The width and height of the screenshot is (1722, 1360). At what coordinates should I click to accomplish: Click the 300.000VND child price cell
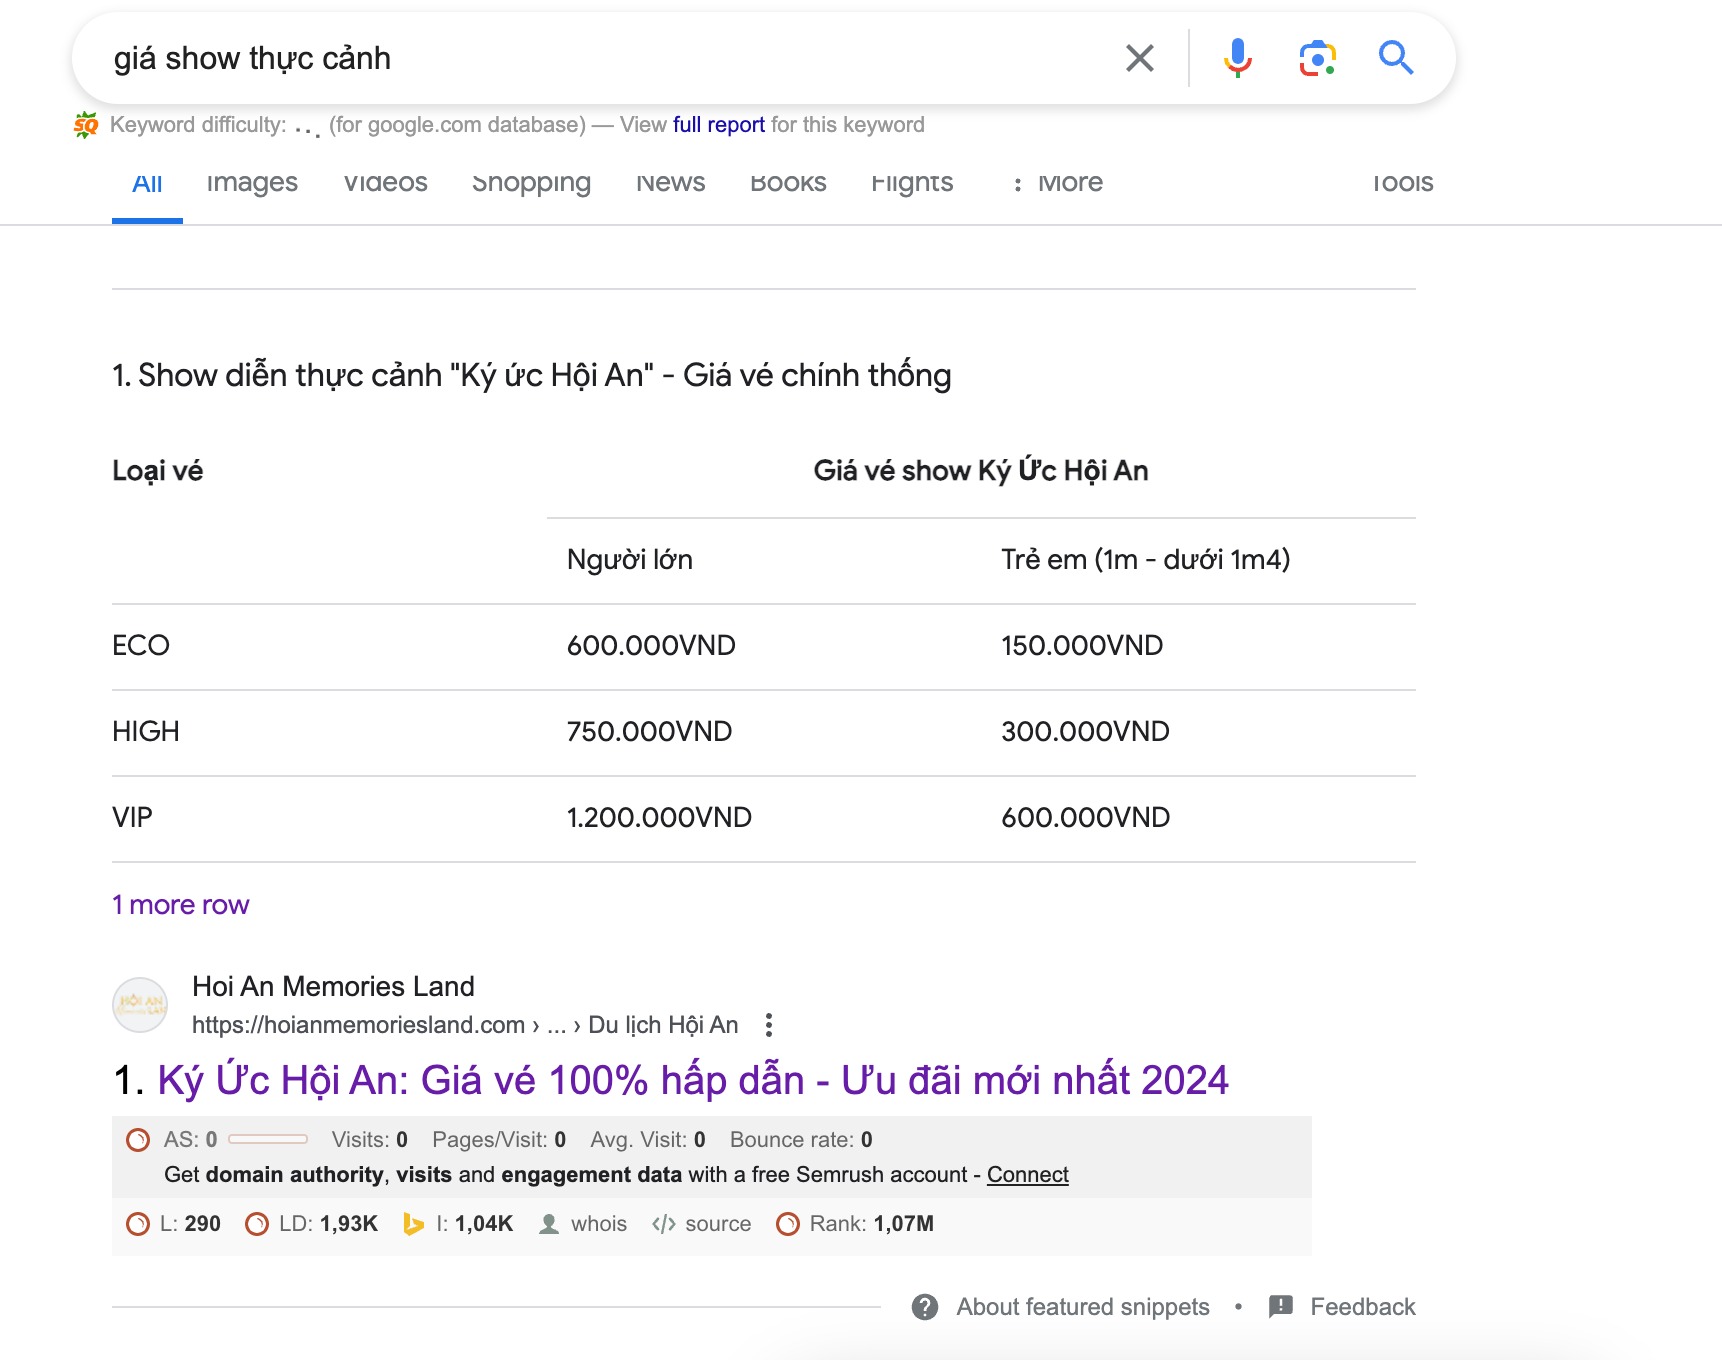click(1085, 732)
